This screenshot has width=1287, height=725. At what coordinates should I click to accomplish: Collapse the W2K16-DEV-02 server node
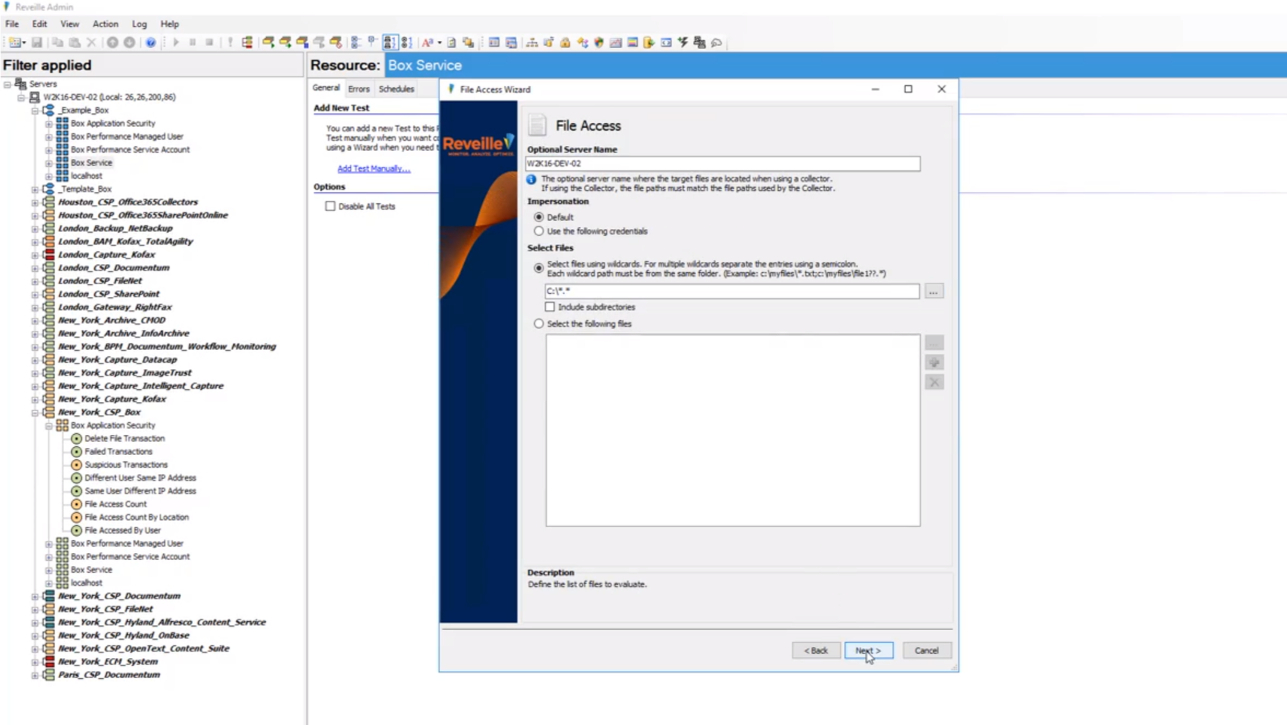[x=21, y=98]
